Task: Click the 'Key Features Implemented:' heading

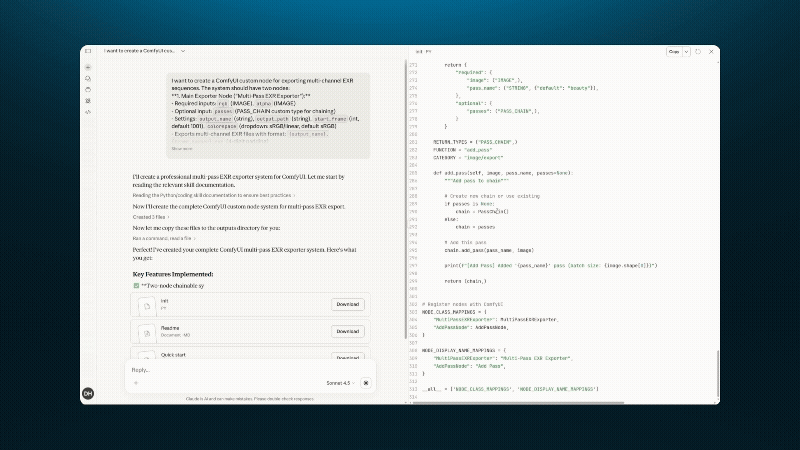Action: coord(173,274)
